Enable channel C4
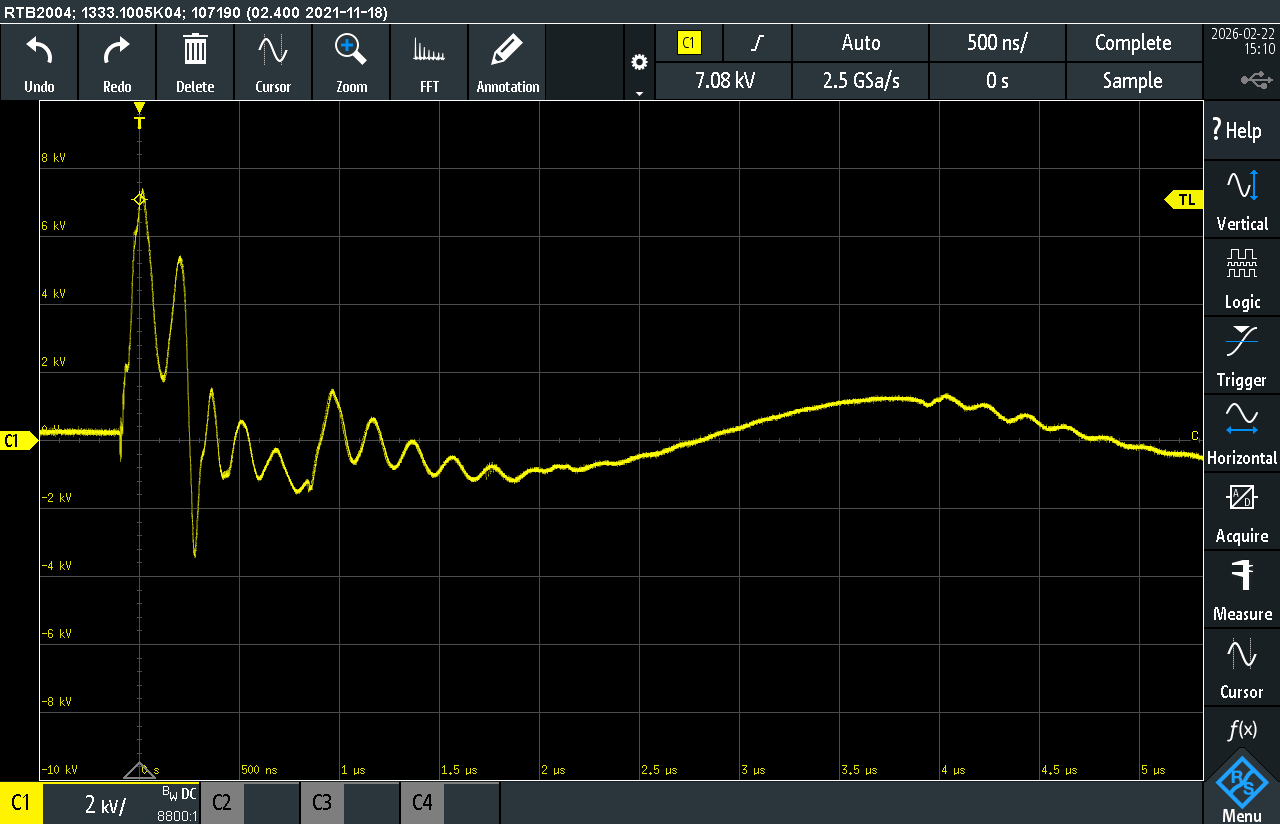1280x824 pixels. 422,803
